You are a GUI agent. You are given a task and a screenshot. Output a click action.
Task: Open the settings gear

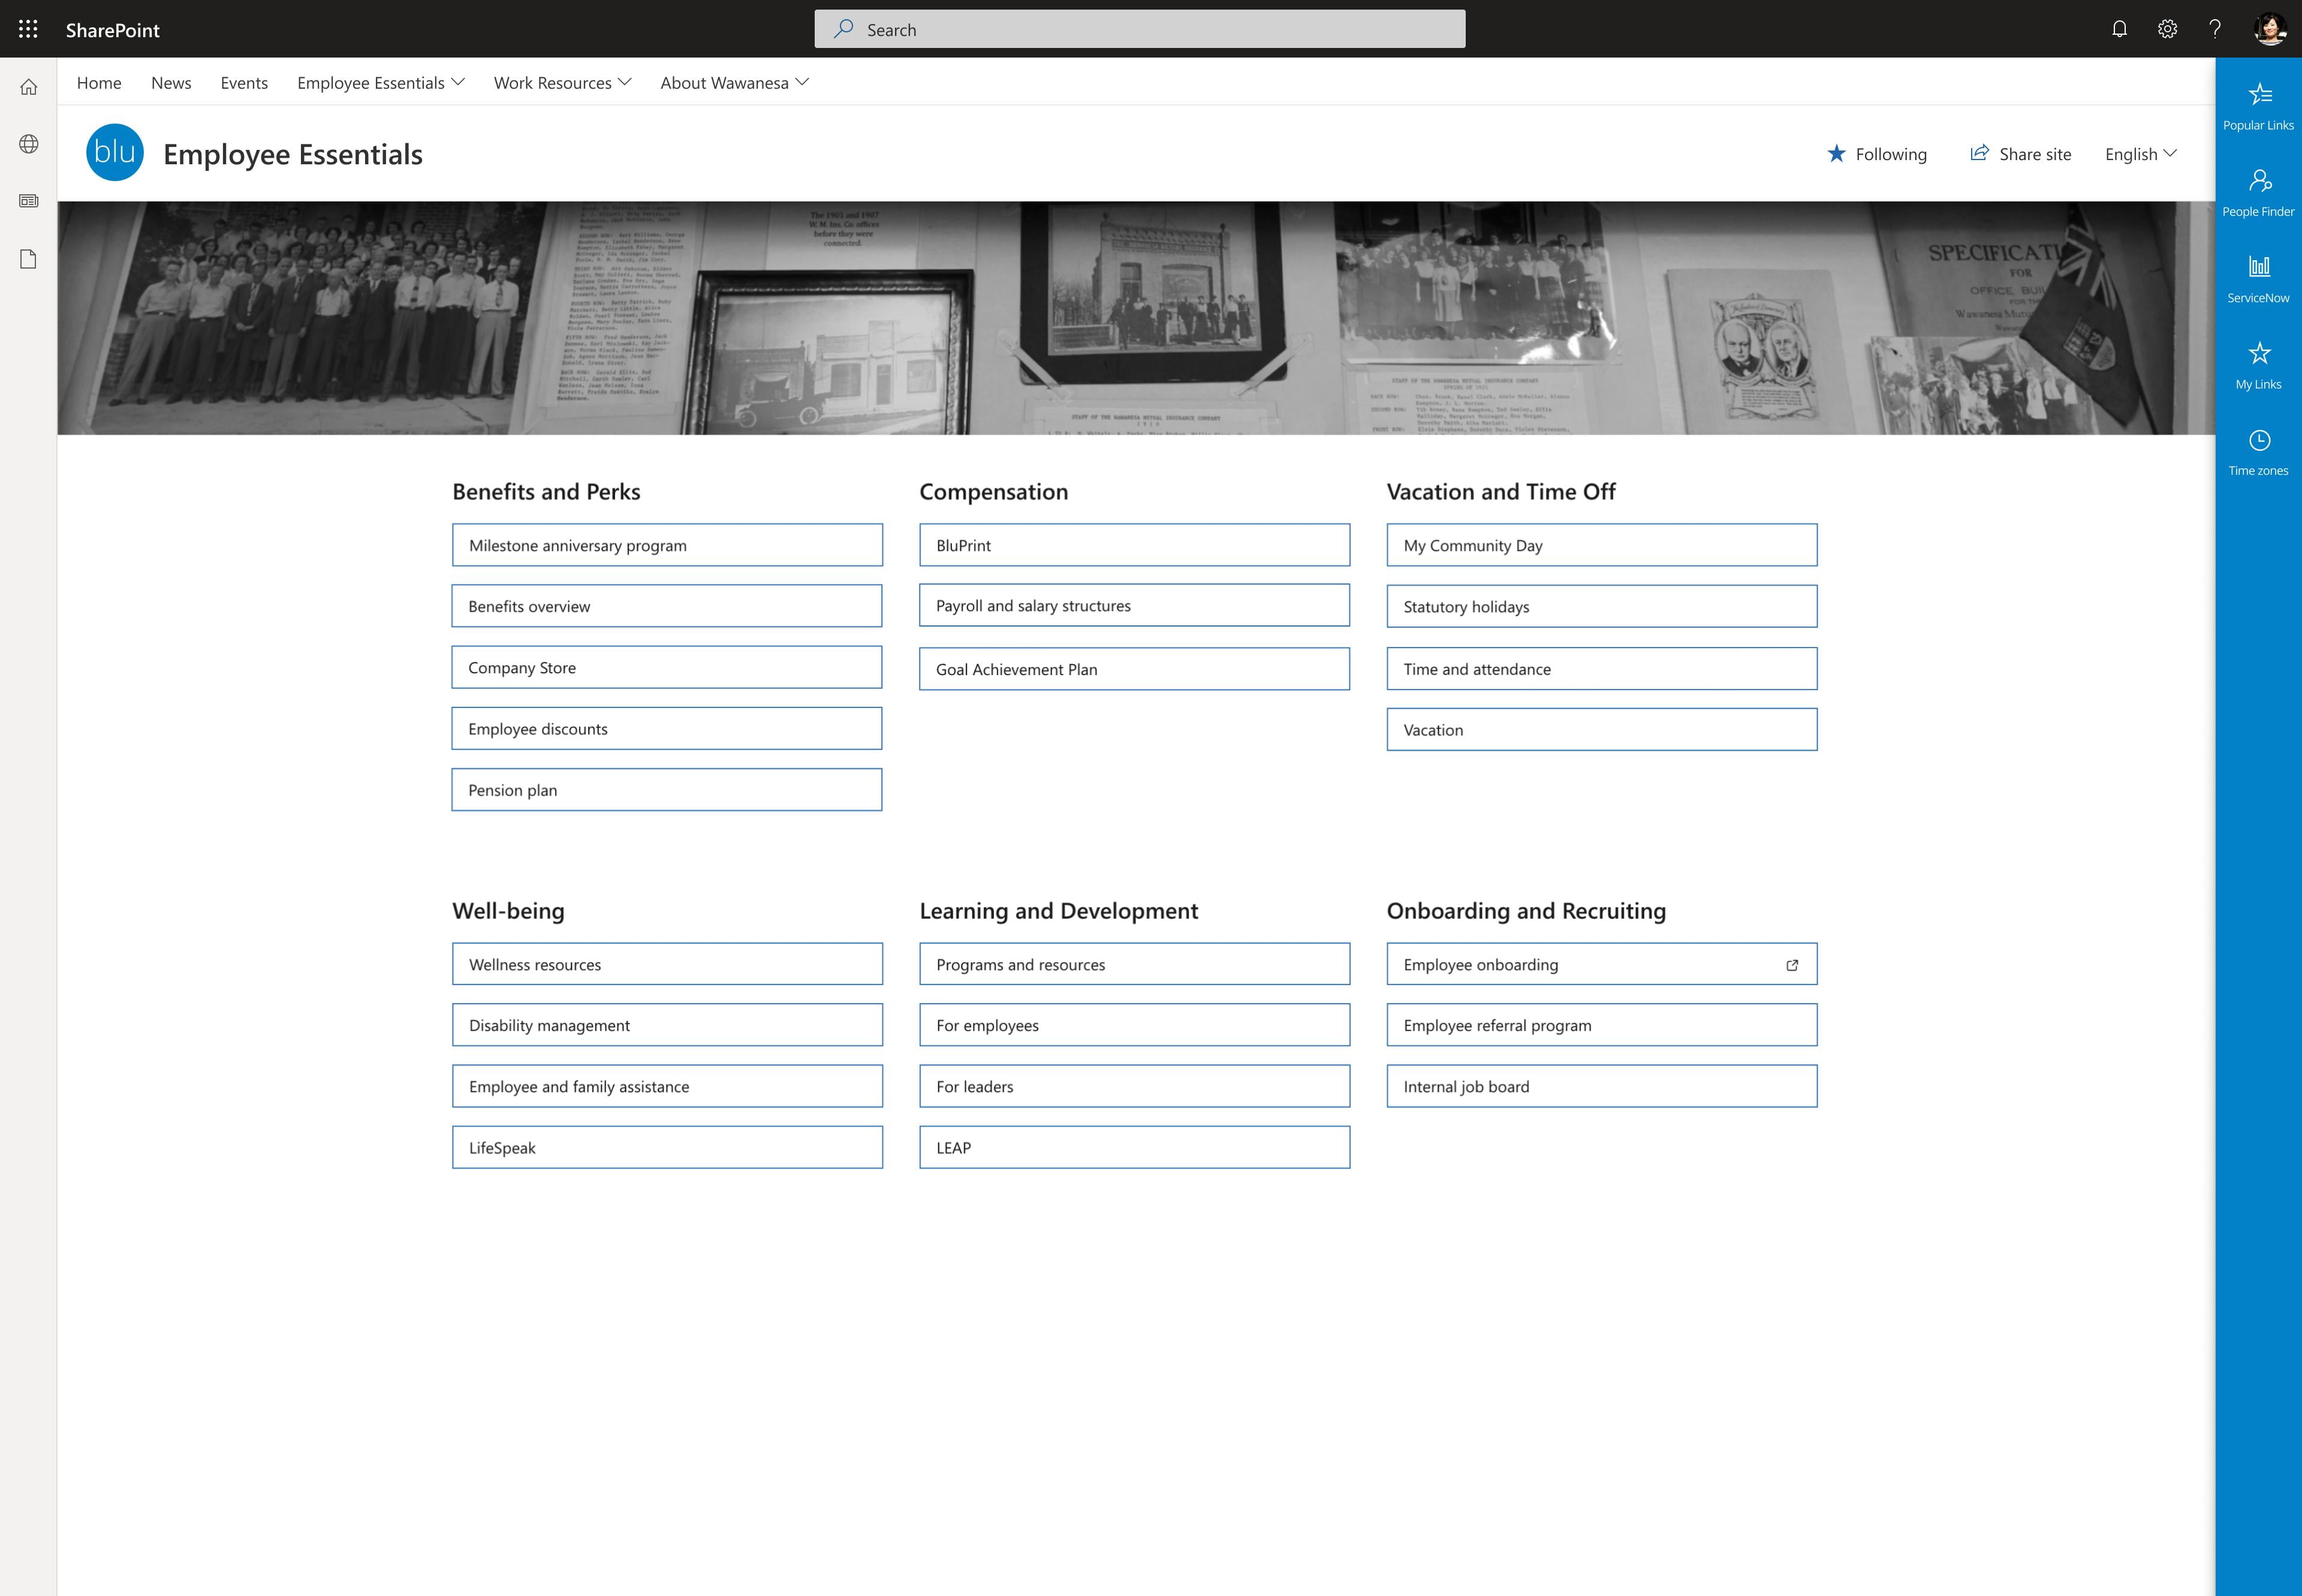pyautogui.click(x=2168, y=29)
